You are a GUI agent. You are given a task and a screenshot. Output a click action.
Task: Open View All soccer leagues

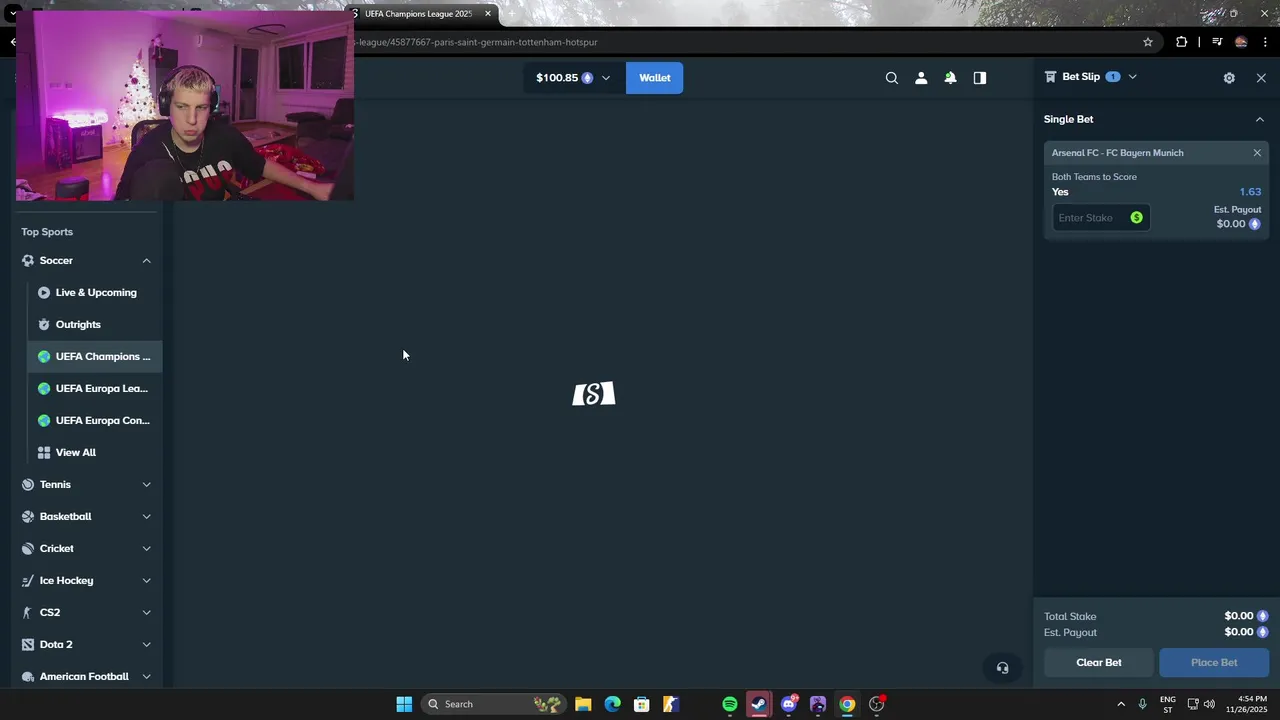pyautogui.click(x=95, y=453)
